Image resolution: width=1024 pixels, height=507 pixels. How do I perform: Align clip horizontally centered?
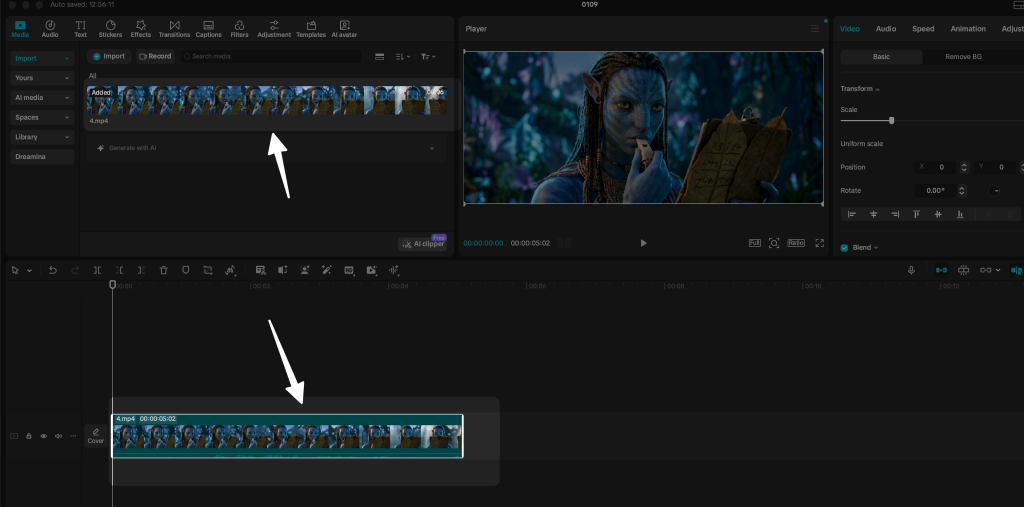click(873, 214)
